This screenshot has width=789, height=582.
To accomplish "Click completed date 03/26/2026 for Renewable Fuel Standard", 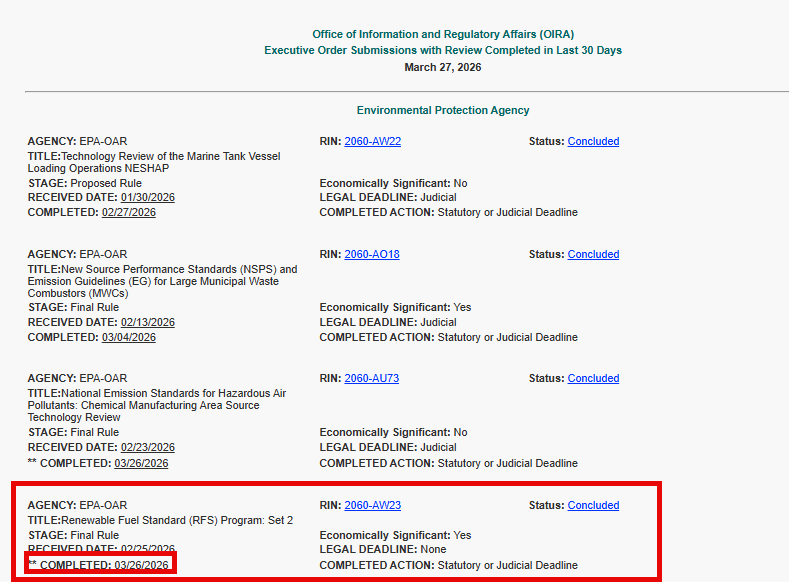I will click(x=141, y=565).
